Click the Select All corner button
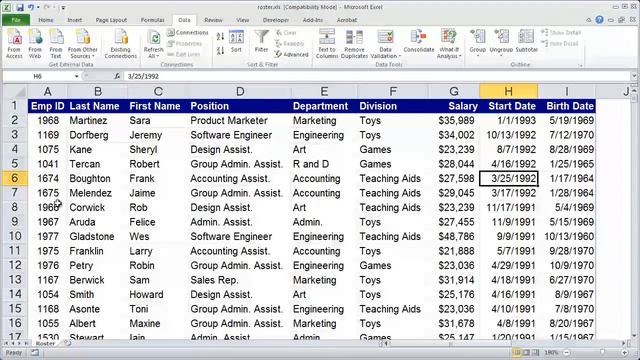Image resolution: width=640 pixels, height=360 pixels. (x=15, y=91)
